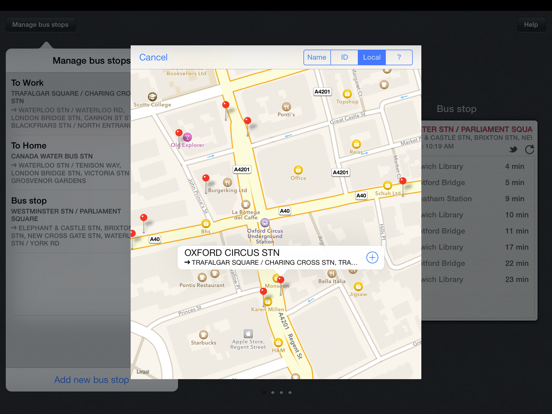
Task: Tap the Scotts College icon
Action: tap(152, 96)
